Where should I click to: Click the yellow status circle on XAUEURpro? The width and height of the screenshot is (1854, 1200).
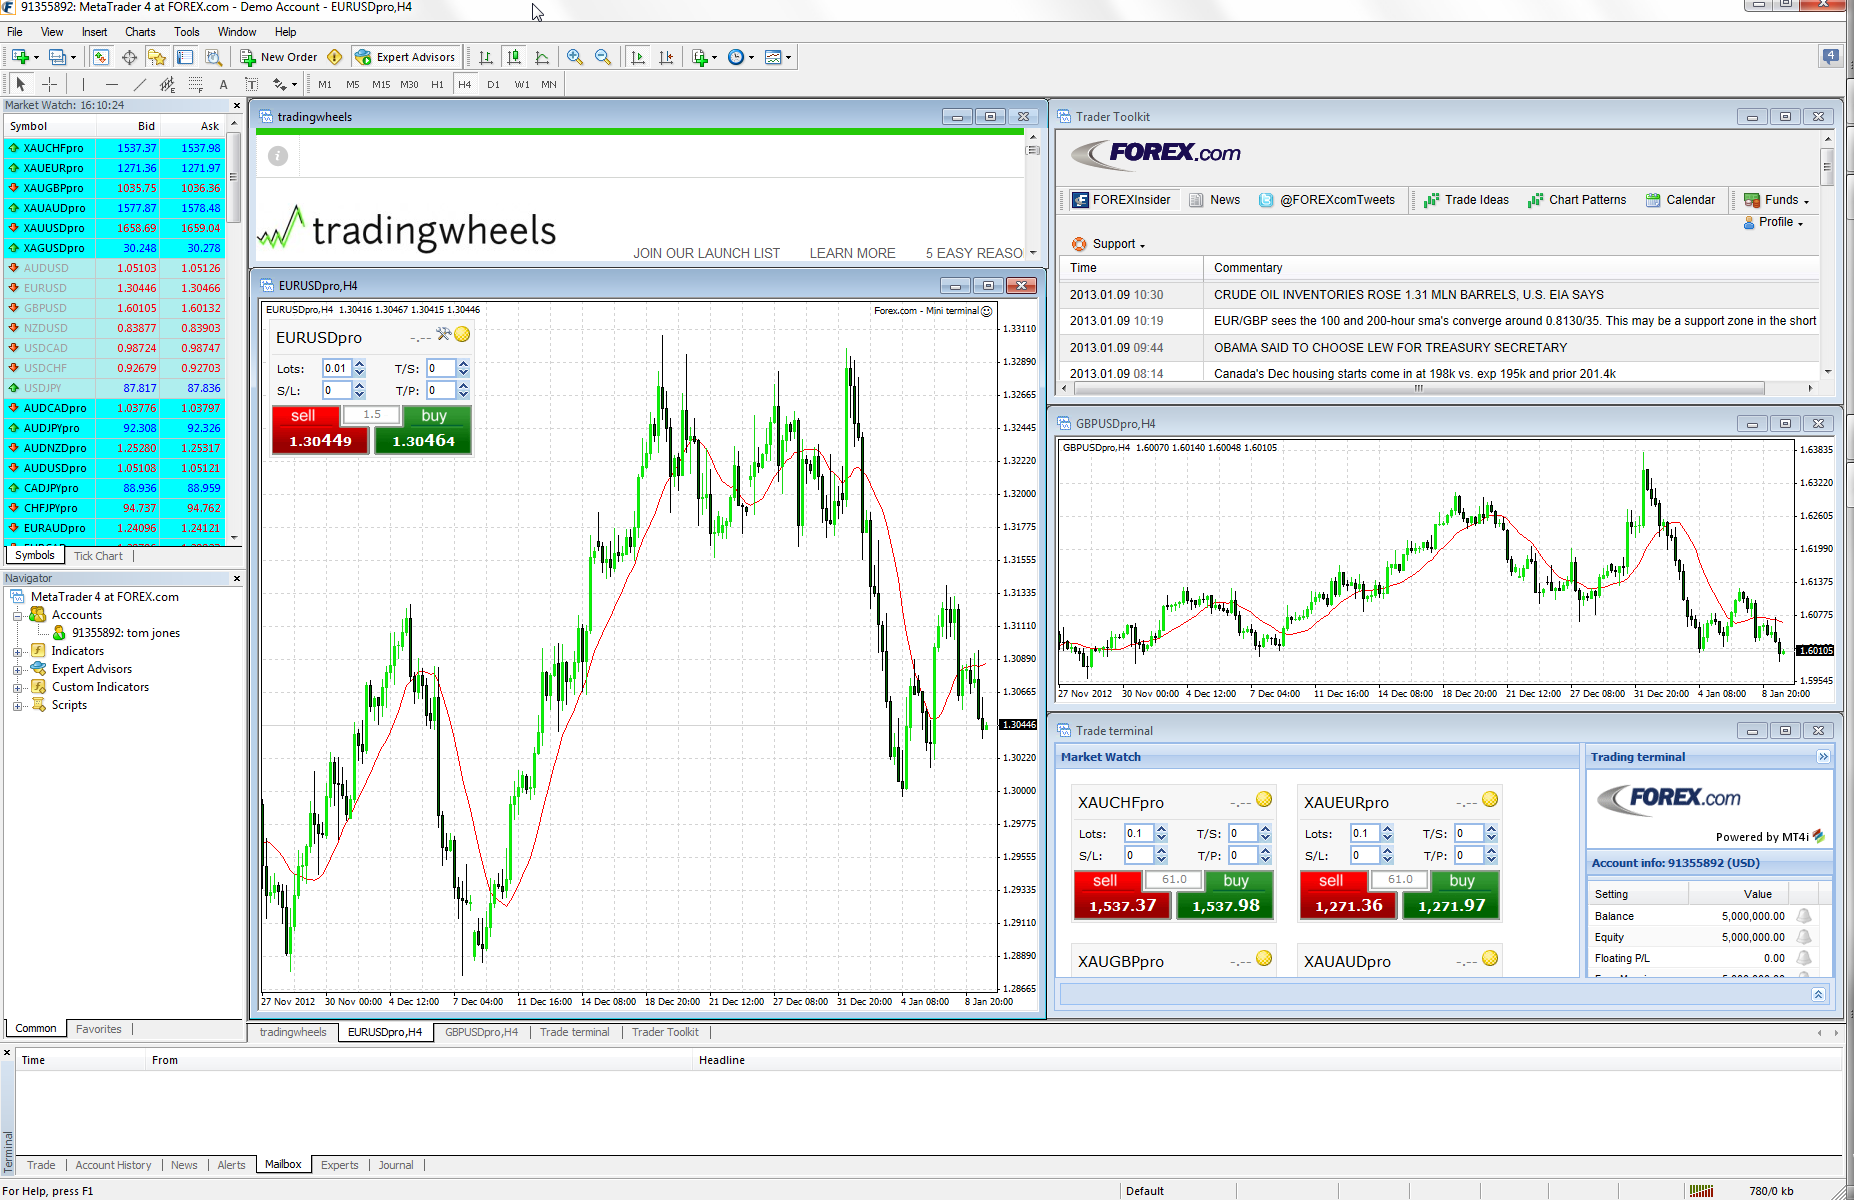point(1490,799)
